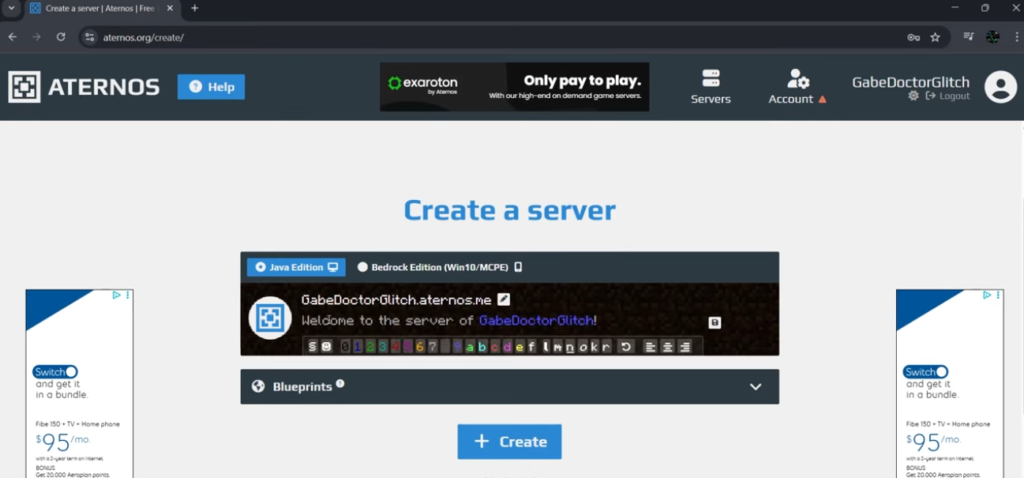Click the user profile avatar icon
The width and height of the screenshot is (1024, 478).
pyautogui.click(x=1000, y=87)
